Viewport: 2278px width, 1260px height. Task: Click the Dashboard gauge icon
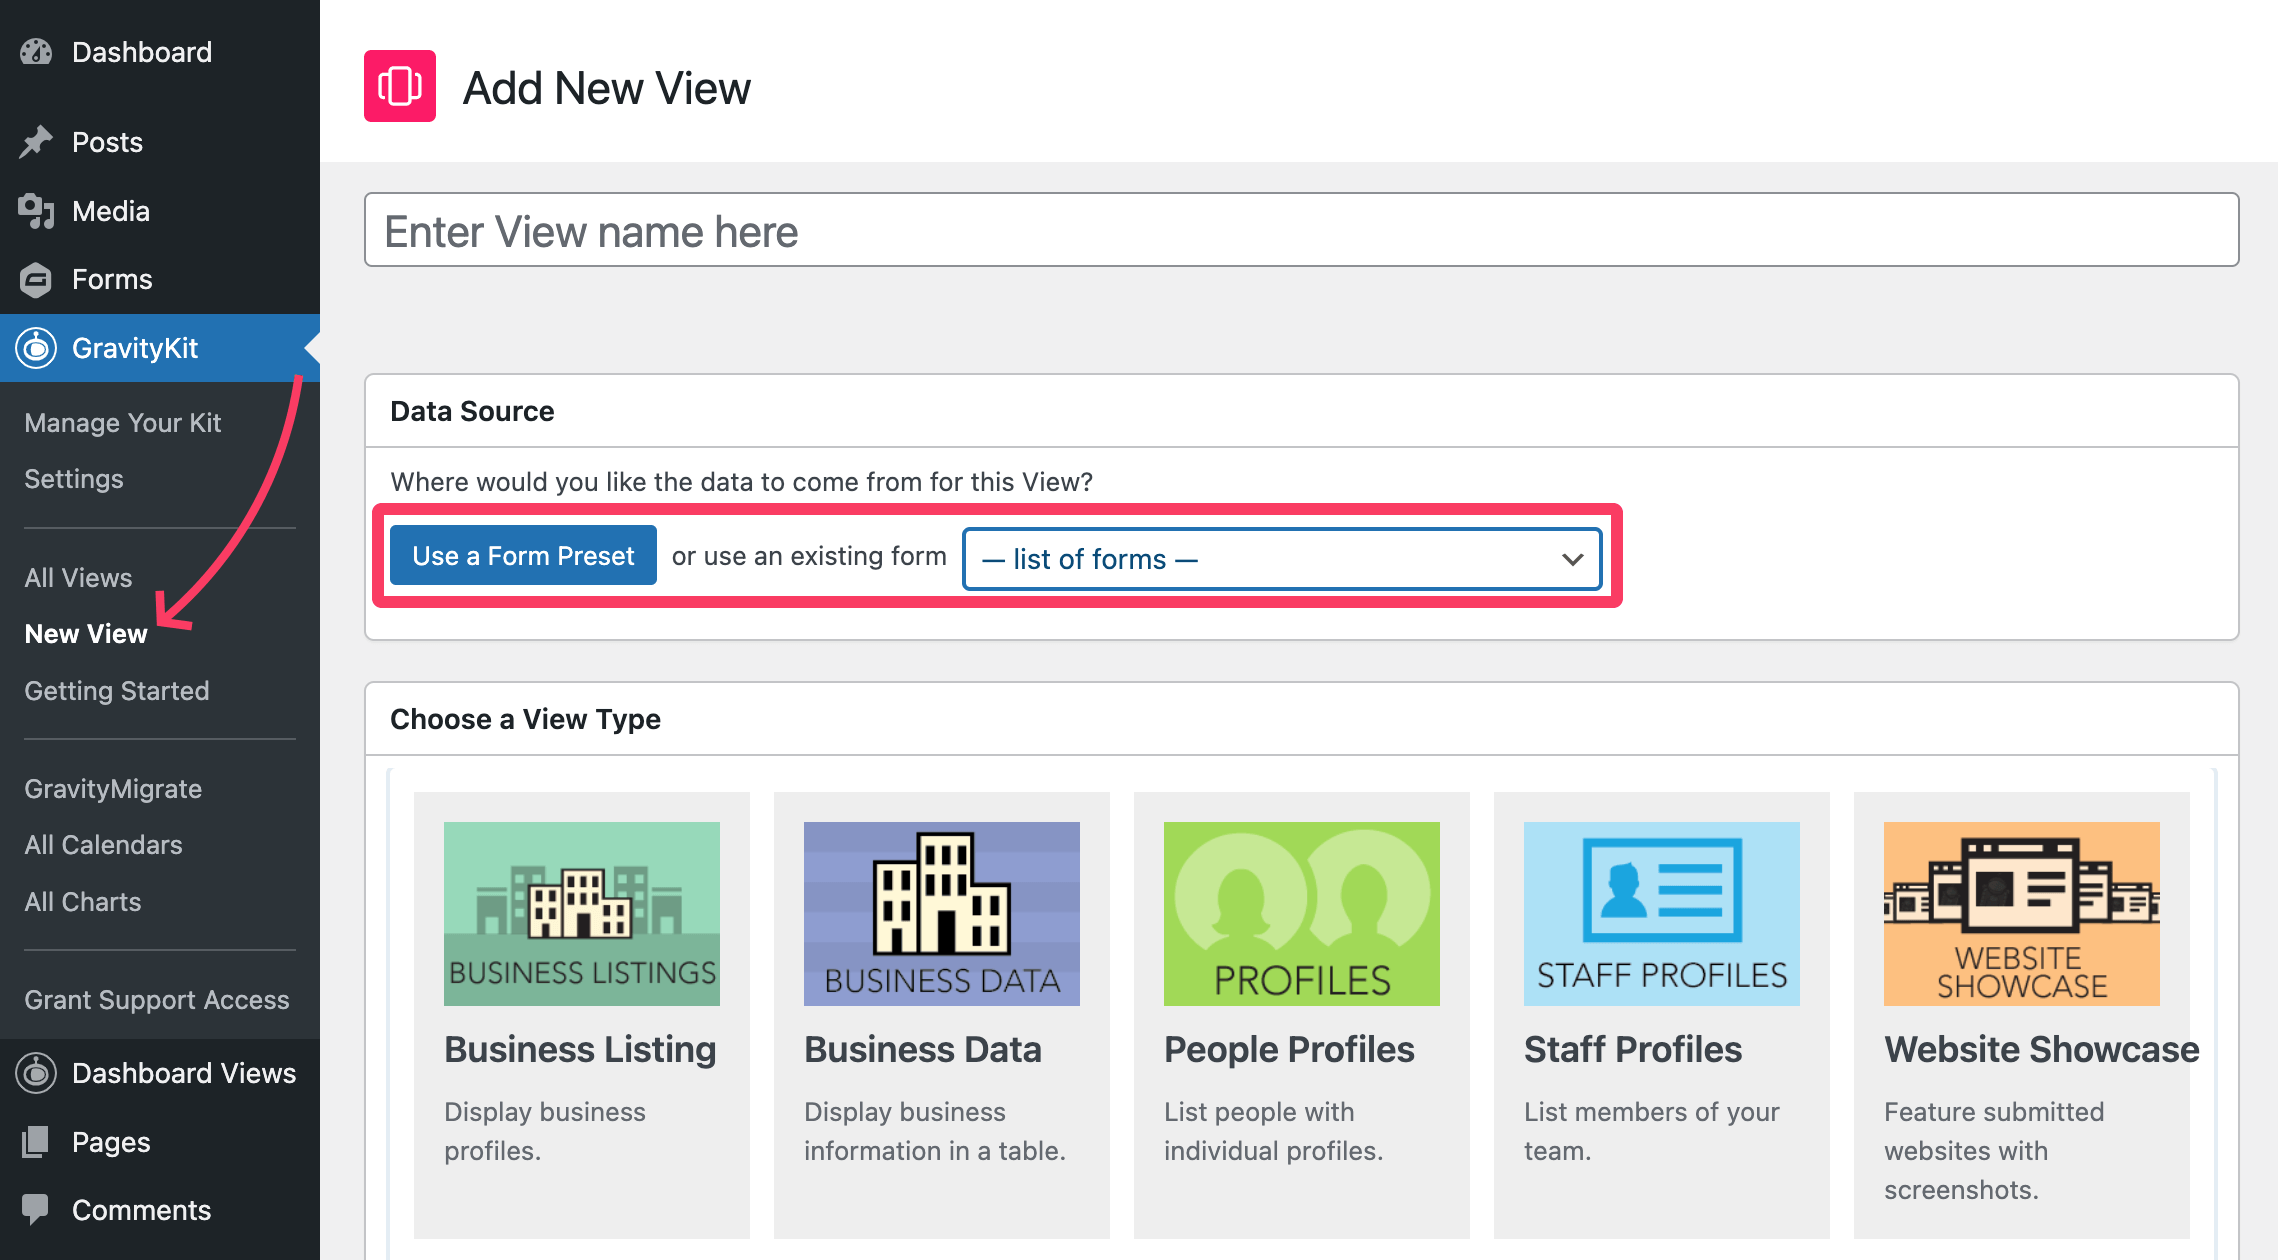[x=36, y=52]
